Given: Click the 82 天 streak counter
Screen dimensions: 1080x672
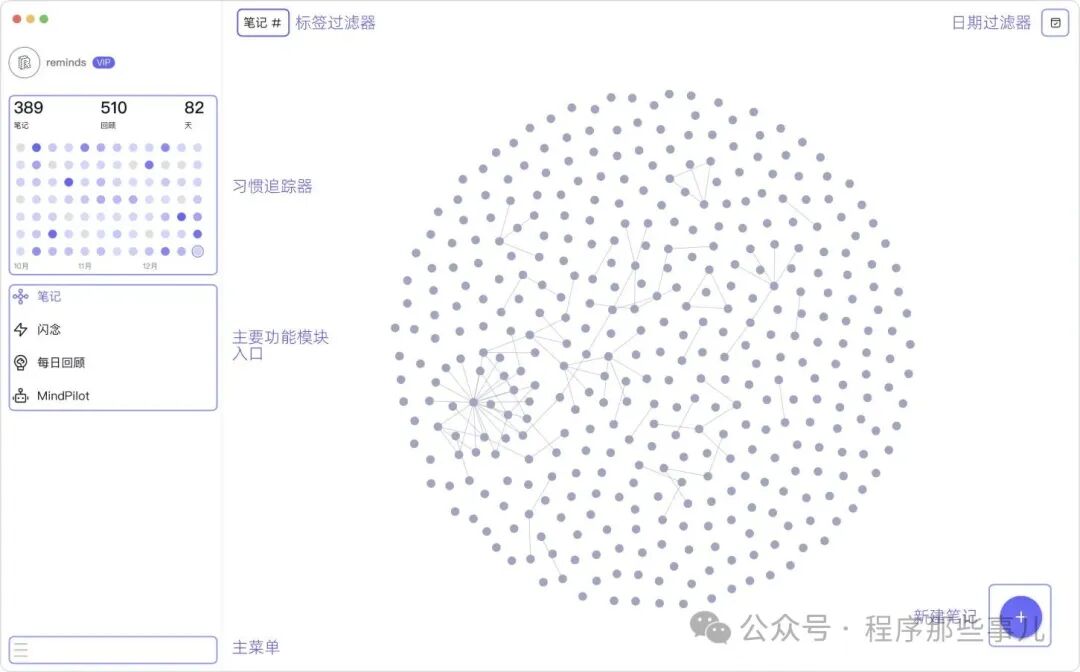Looking at the screenshot, I should [192, 113].
